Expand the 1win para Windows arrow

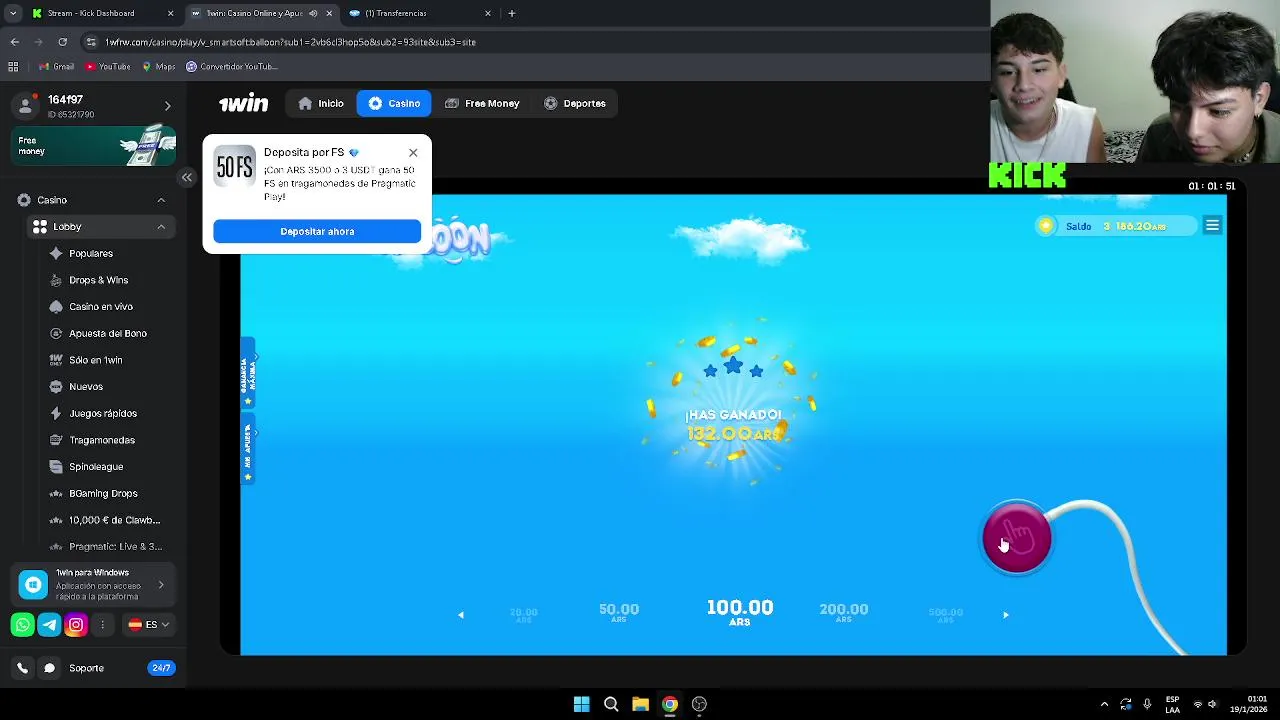click(x=161, y=585)
